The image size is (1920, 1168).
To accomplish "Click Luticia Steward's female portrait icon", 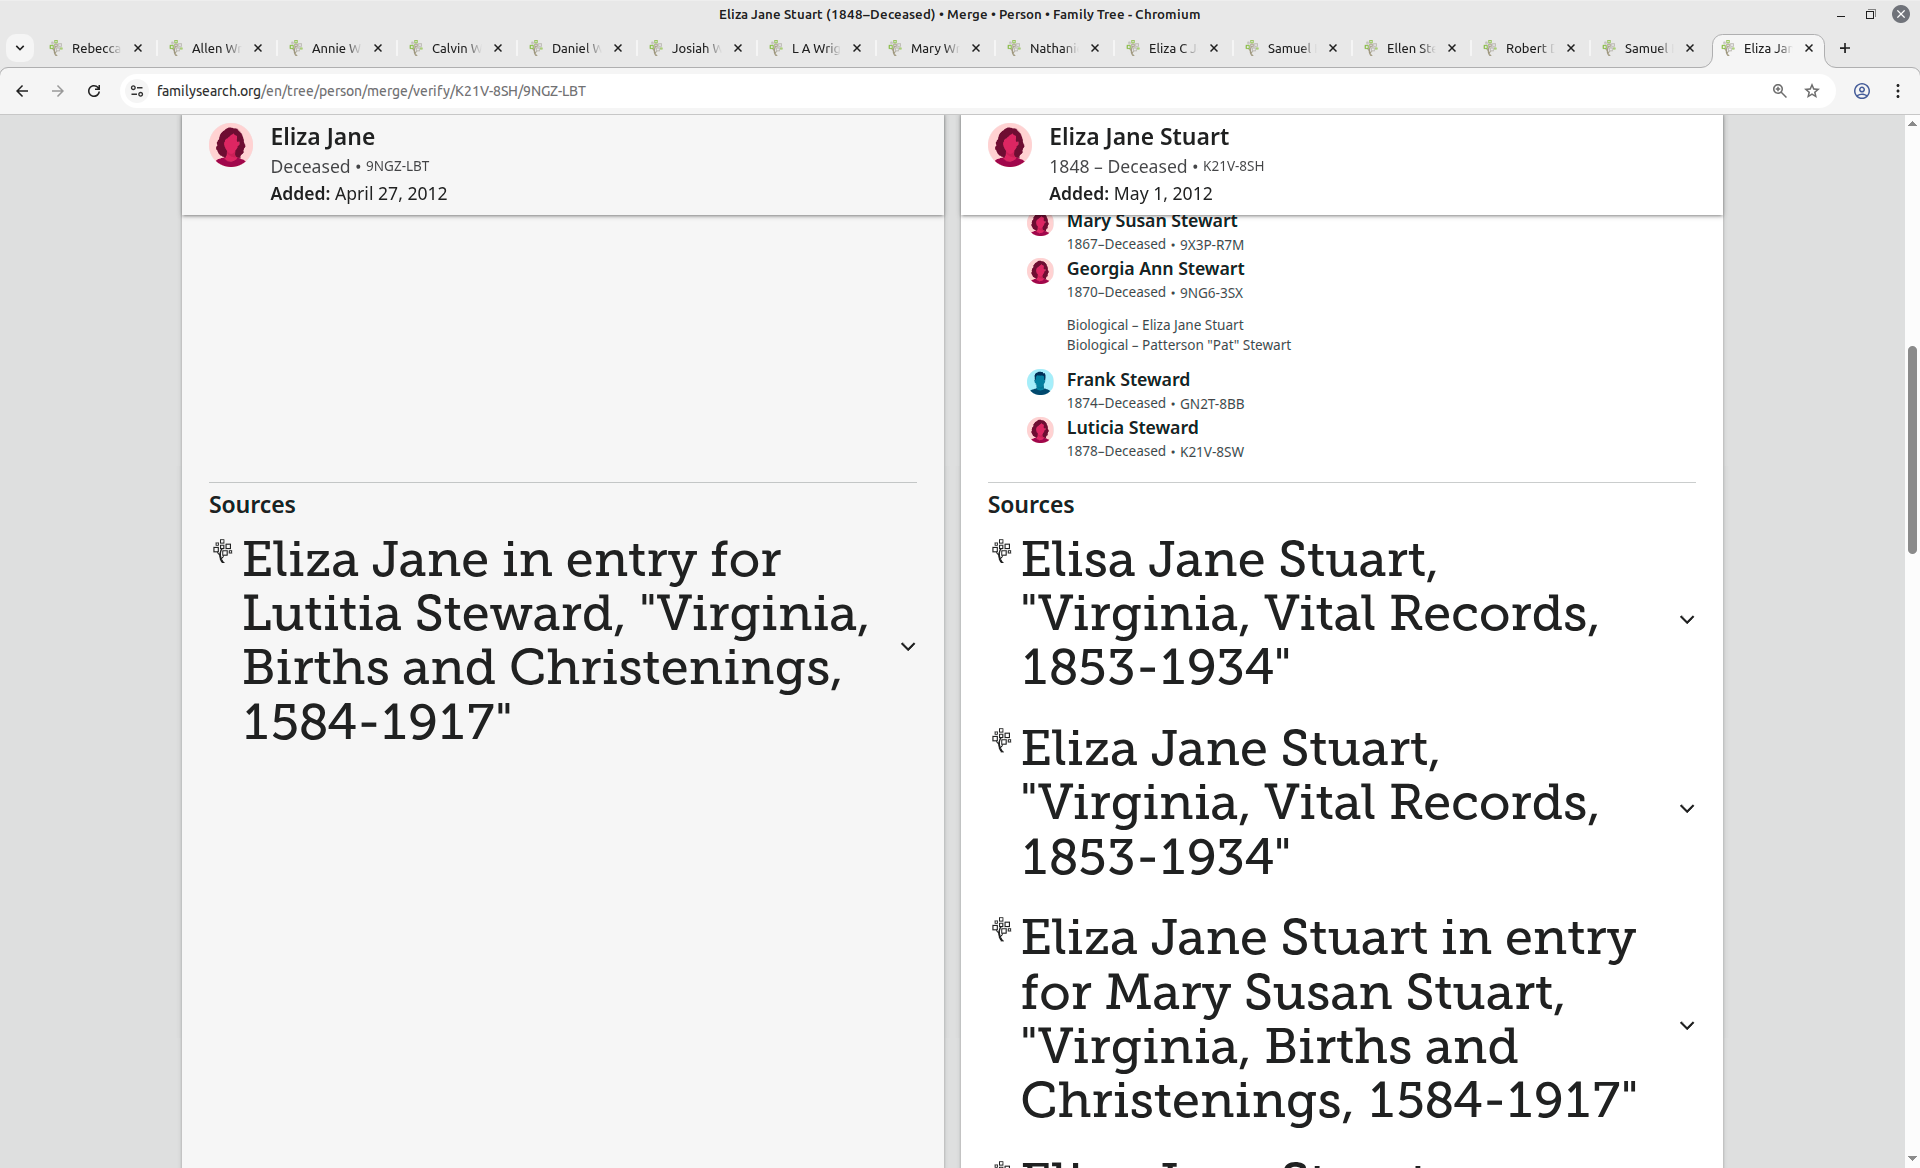I will pos(1040,430).
